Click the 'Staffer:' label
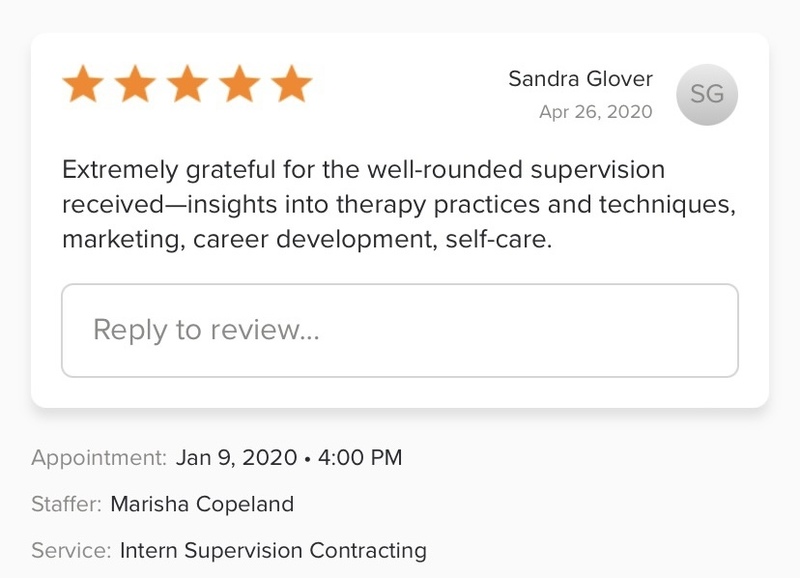 coord(66,504)
